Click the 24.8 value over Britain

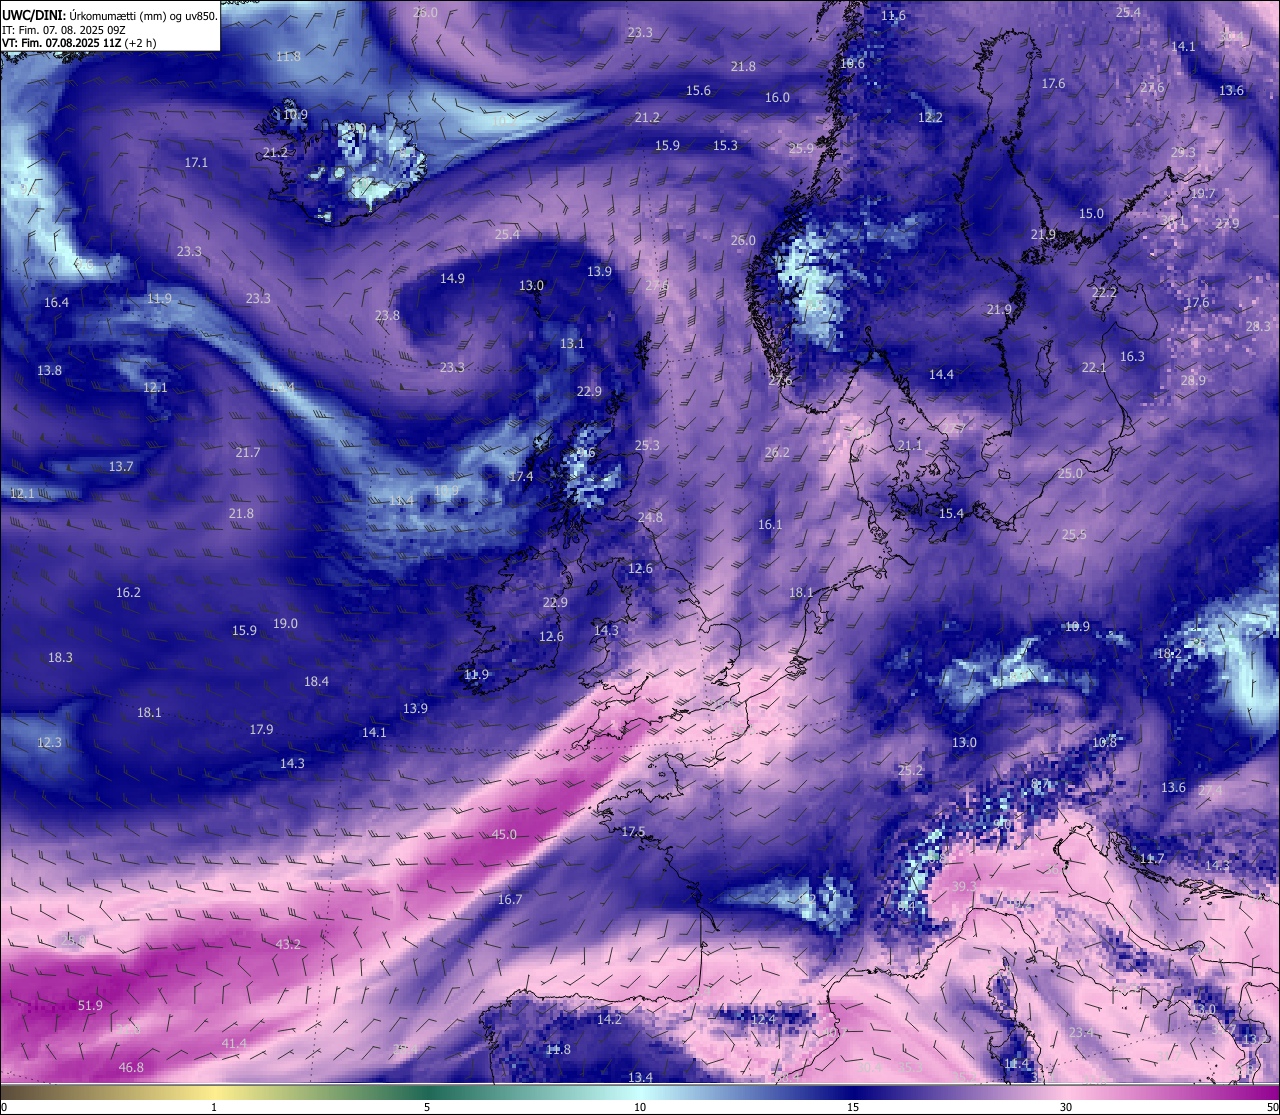(650, 518)
